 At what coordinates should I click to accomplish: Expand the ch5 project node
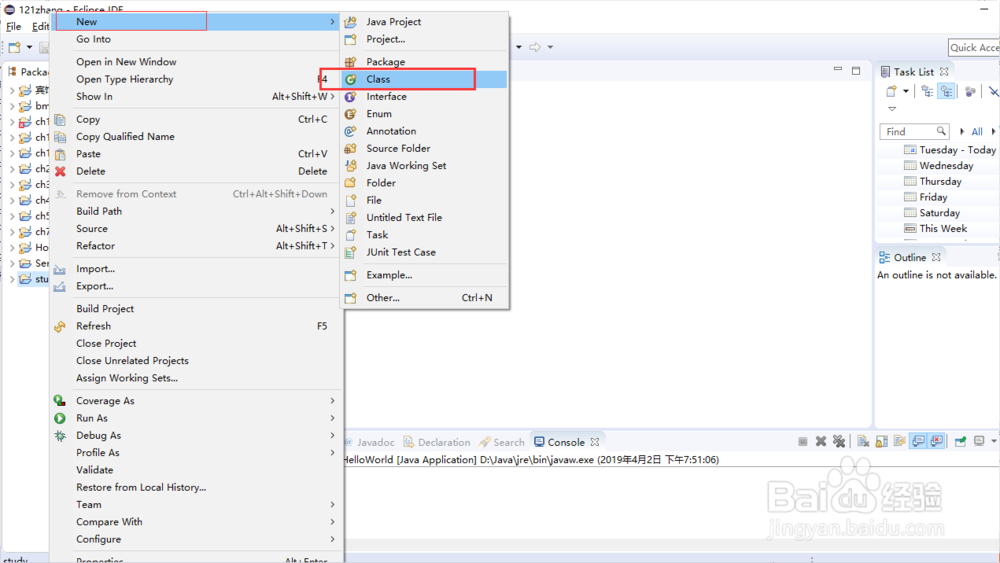coord(11,216)
